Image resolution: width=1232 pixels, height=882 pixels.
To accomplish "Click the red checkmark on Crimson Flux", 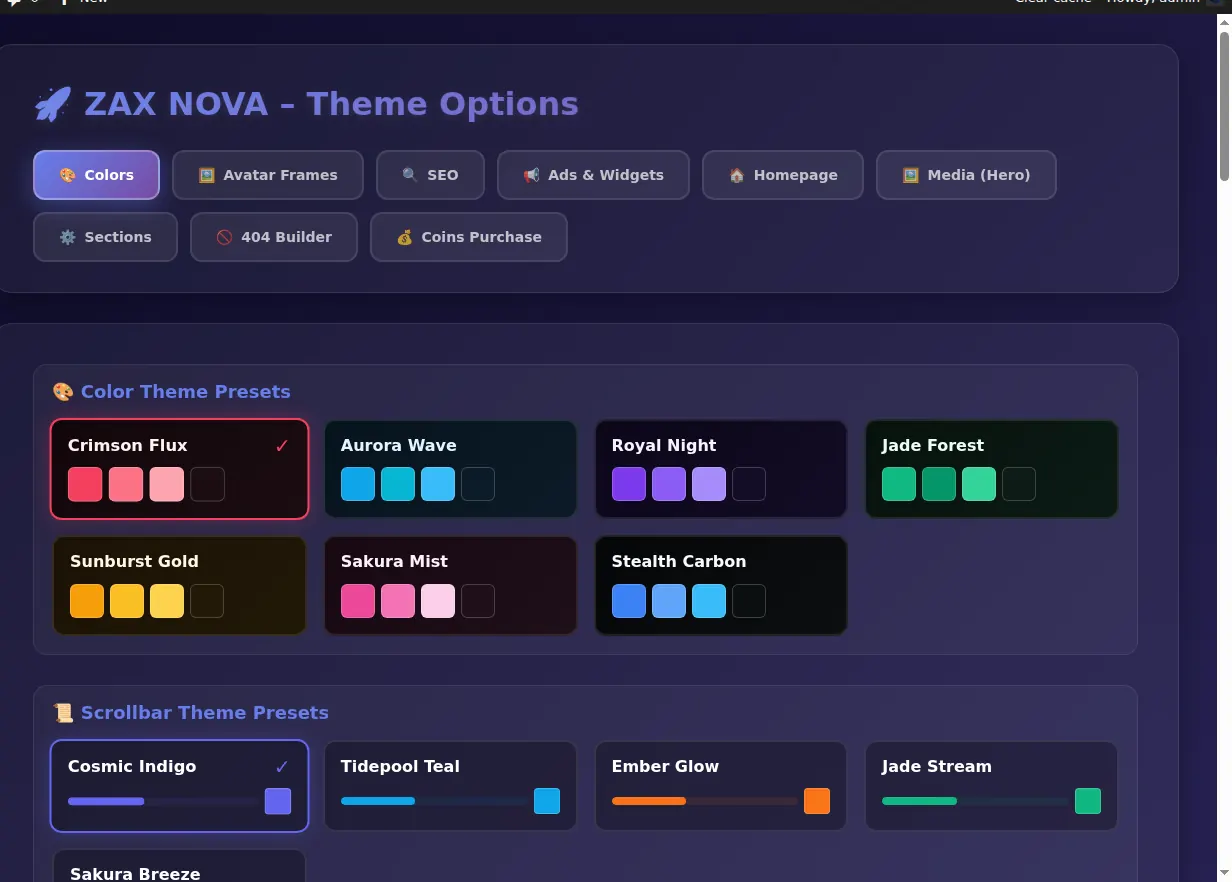I will pyautogui.click(x=282, y=446).
